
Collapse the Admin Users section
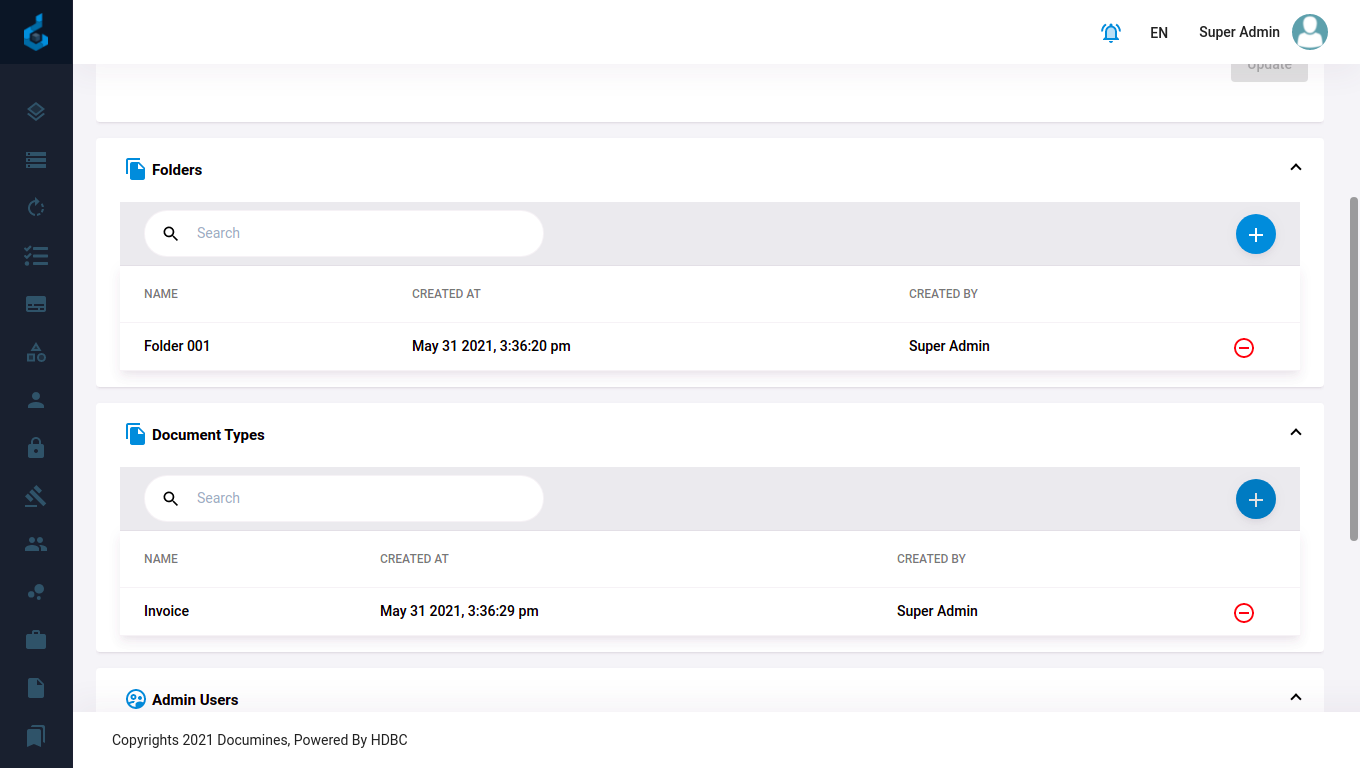[1295, 697]
